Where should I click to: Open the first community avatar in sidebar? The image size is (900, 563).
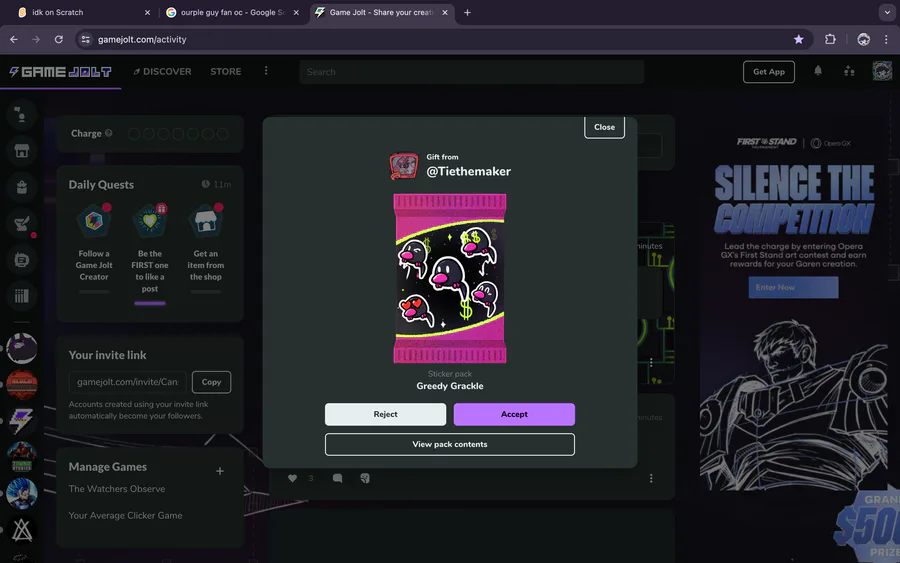point(22,348)
